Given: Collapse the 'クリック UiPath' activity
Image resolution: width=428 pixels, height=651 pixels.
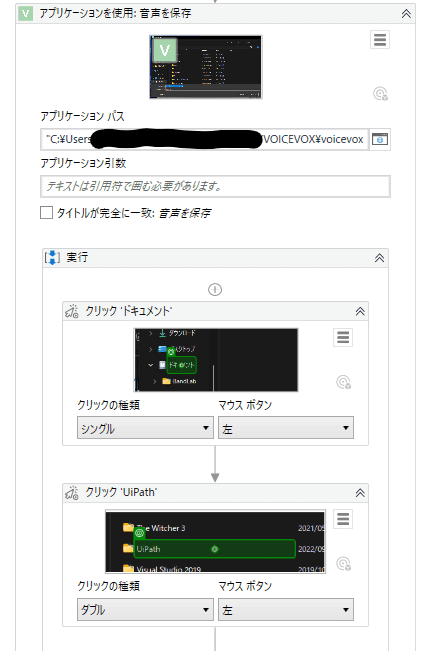Looking at the screenshot, I should point(360,493).
